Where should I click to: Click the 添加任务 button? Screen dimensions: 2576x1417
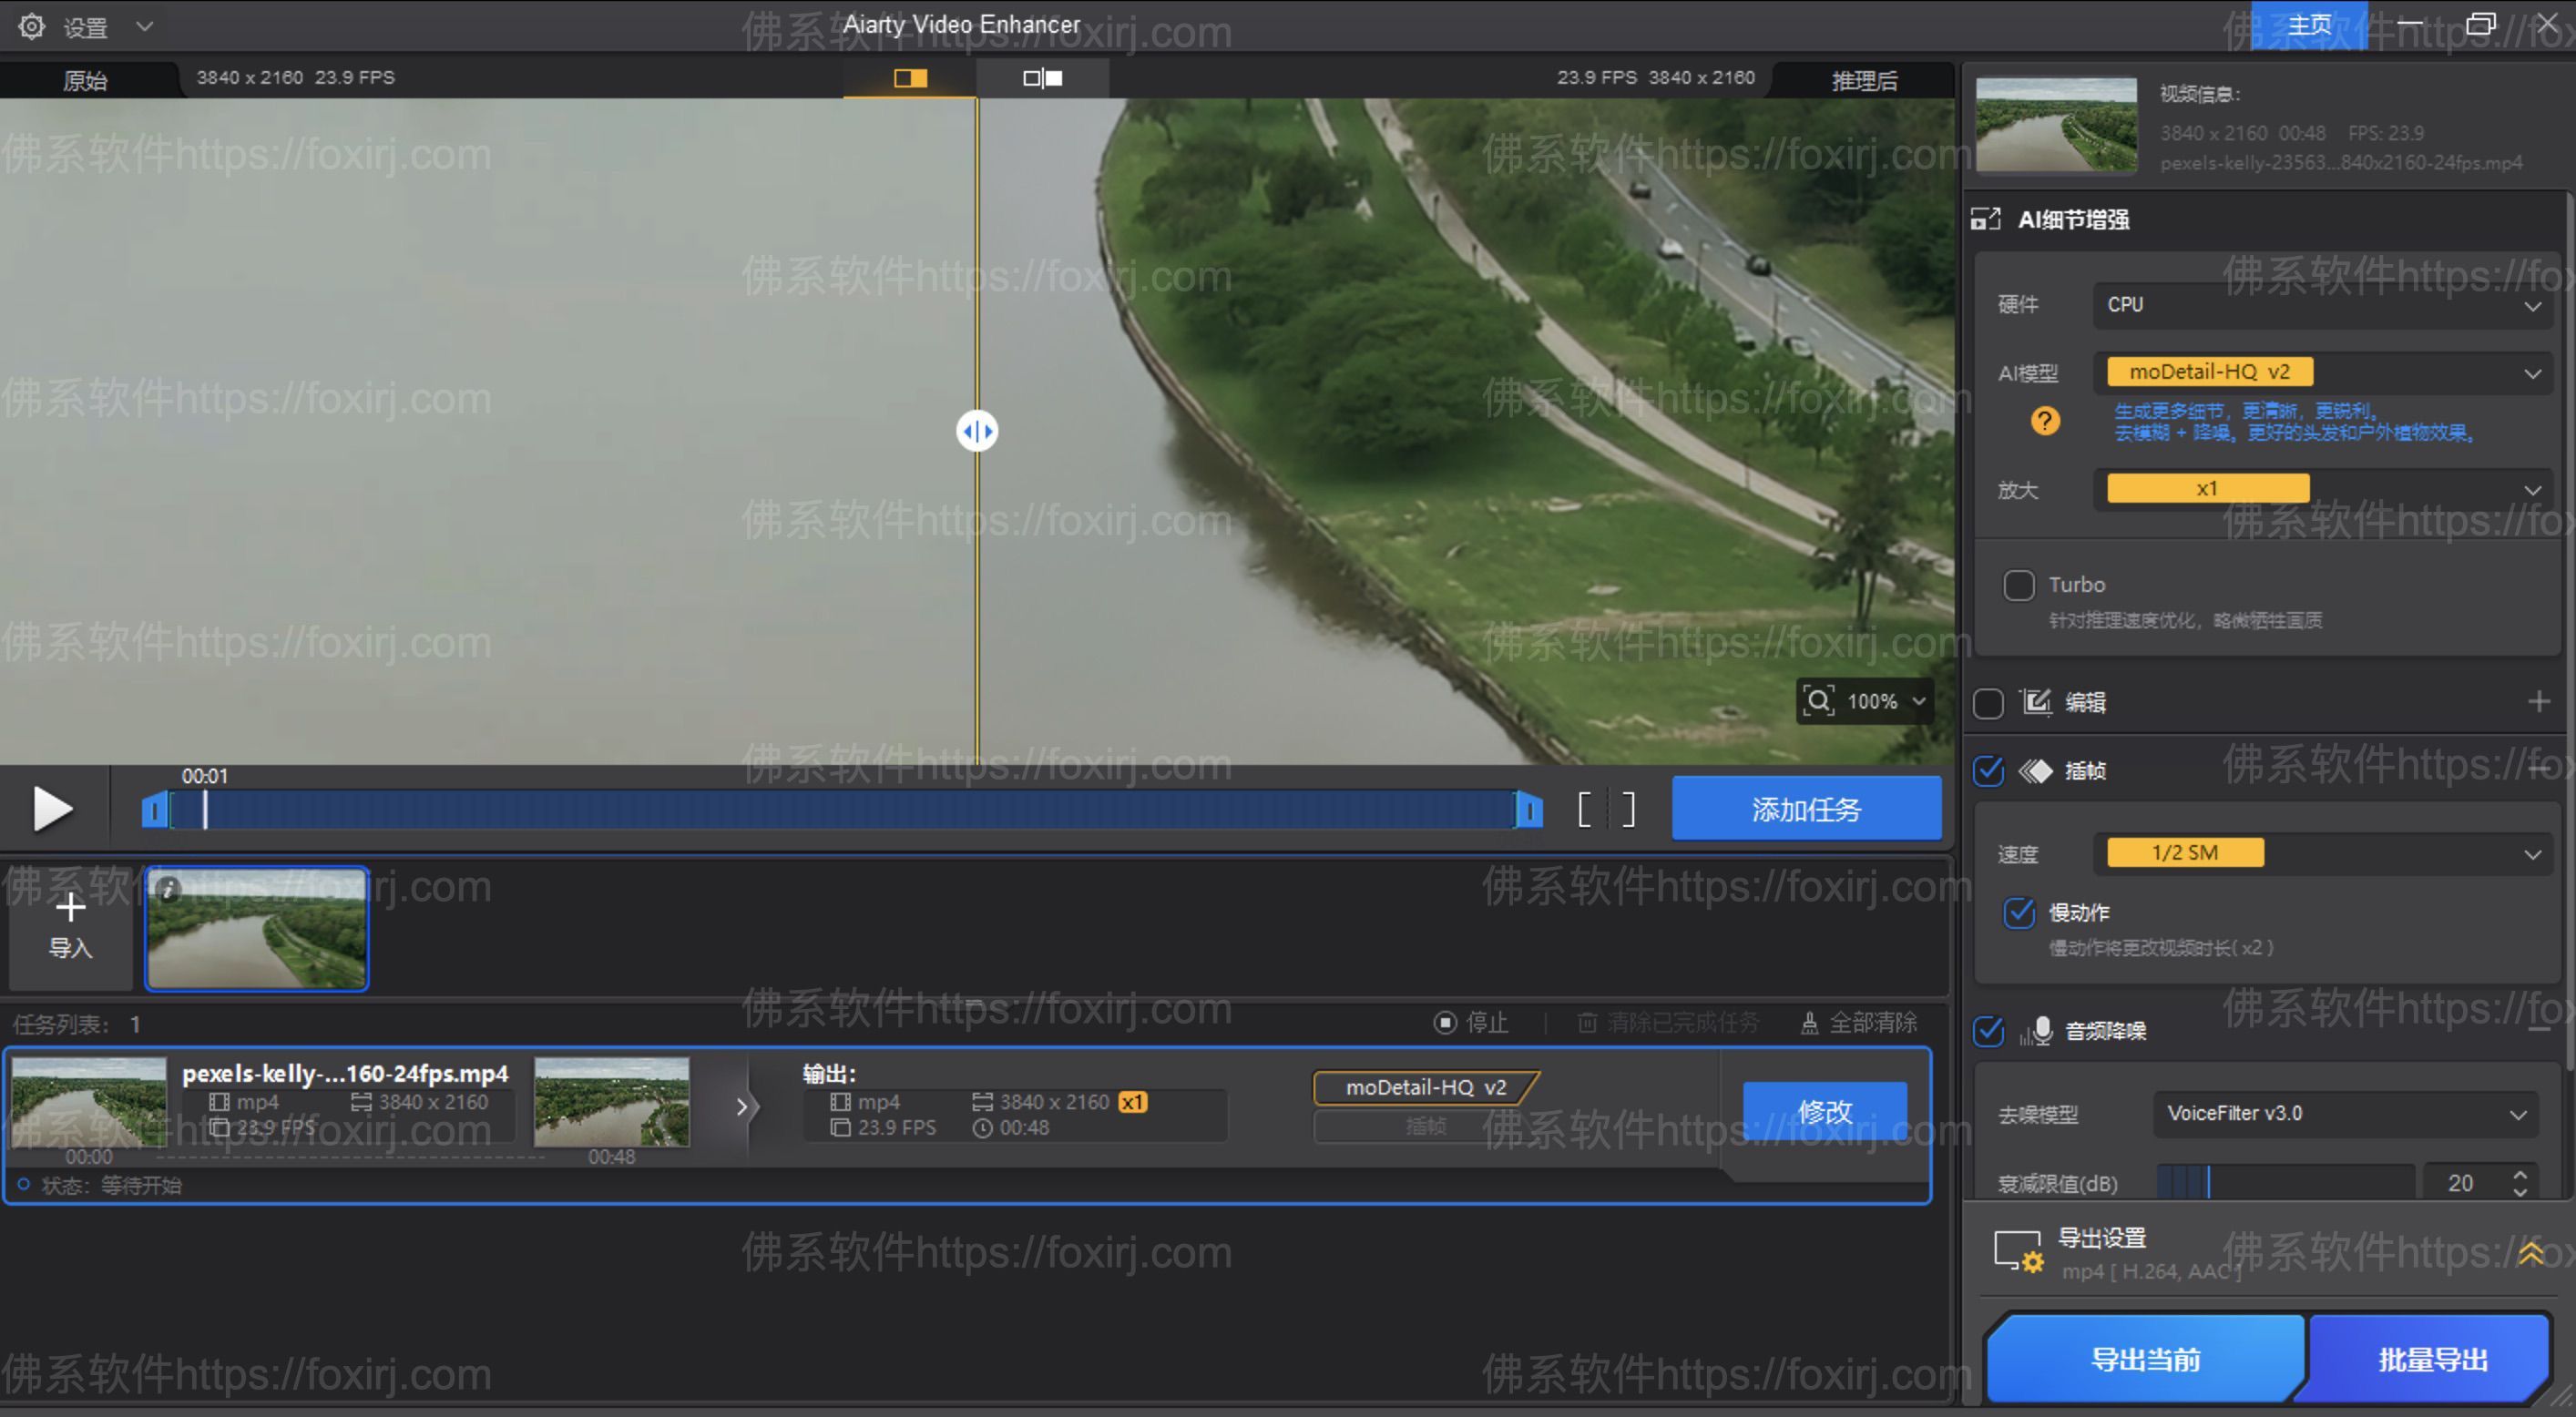pyautogui.click(x=1806, y=808)
